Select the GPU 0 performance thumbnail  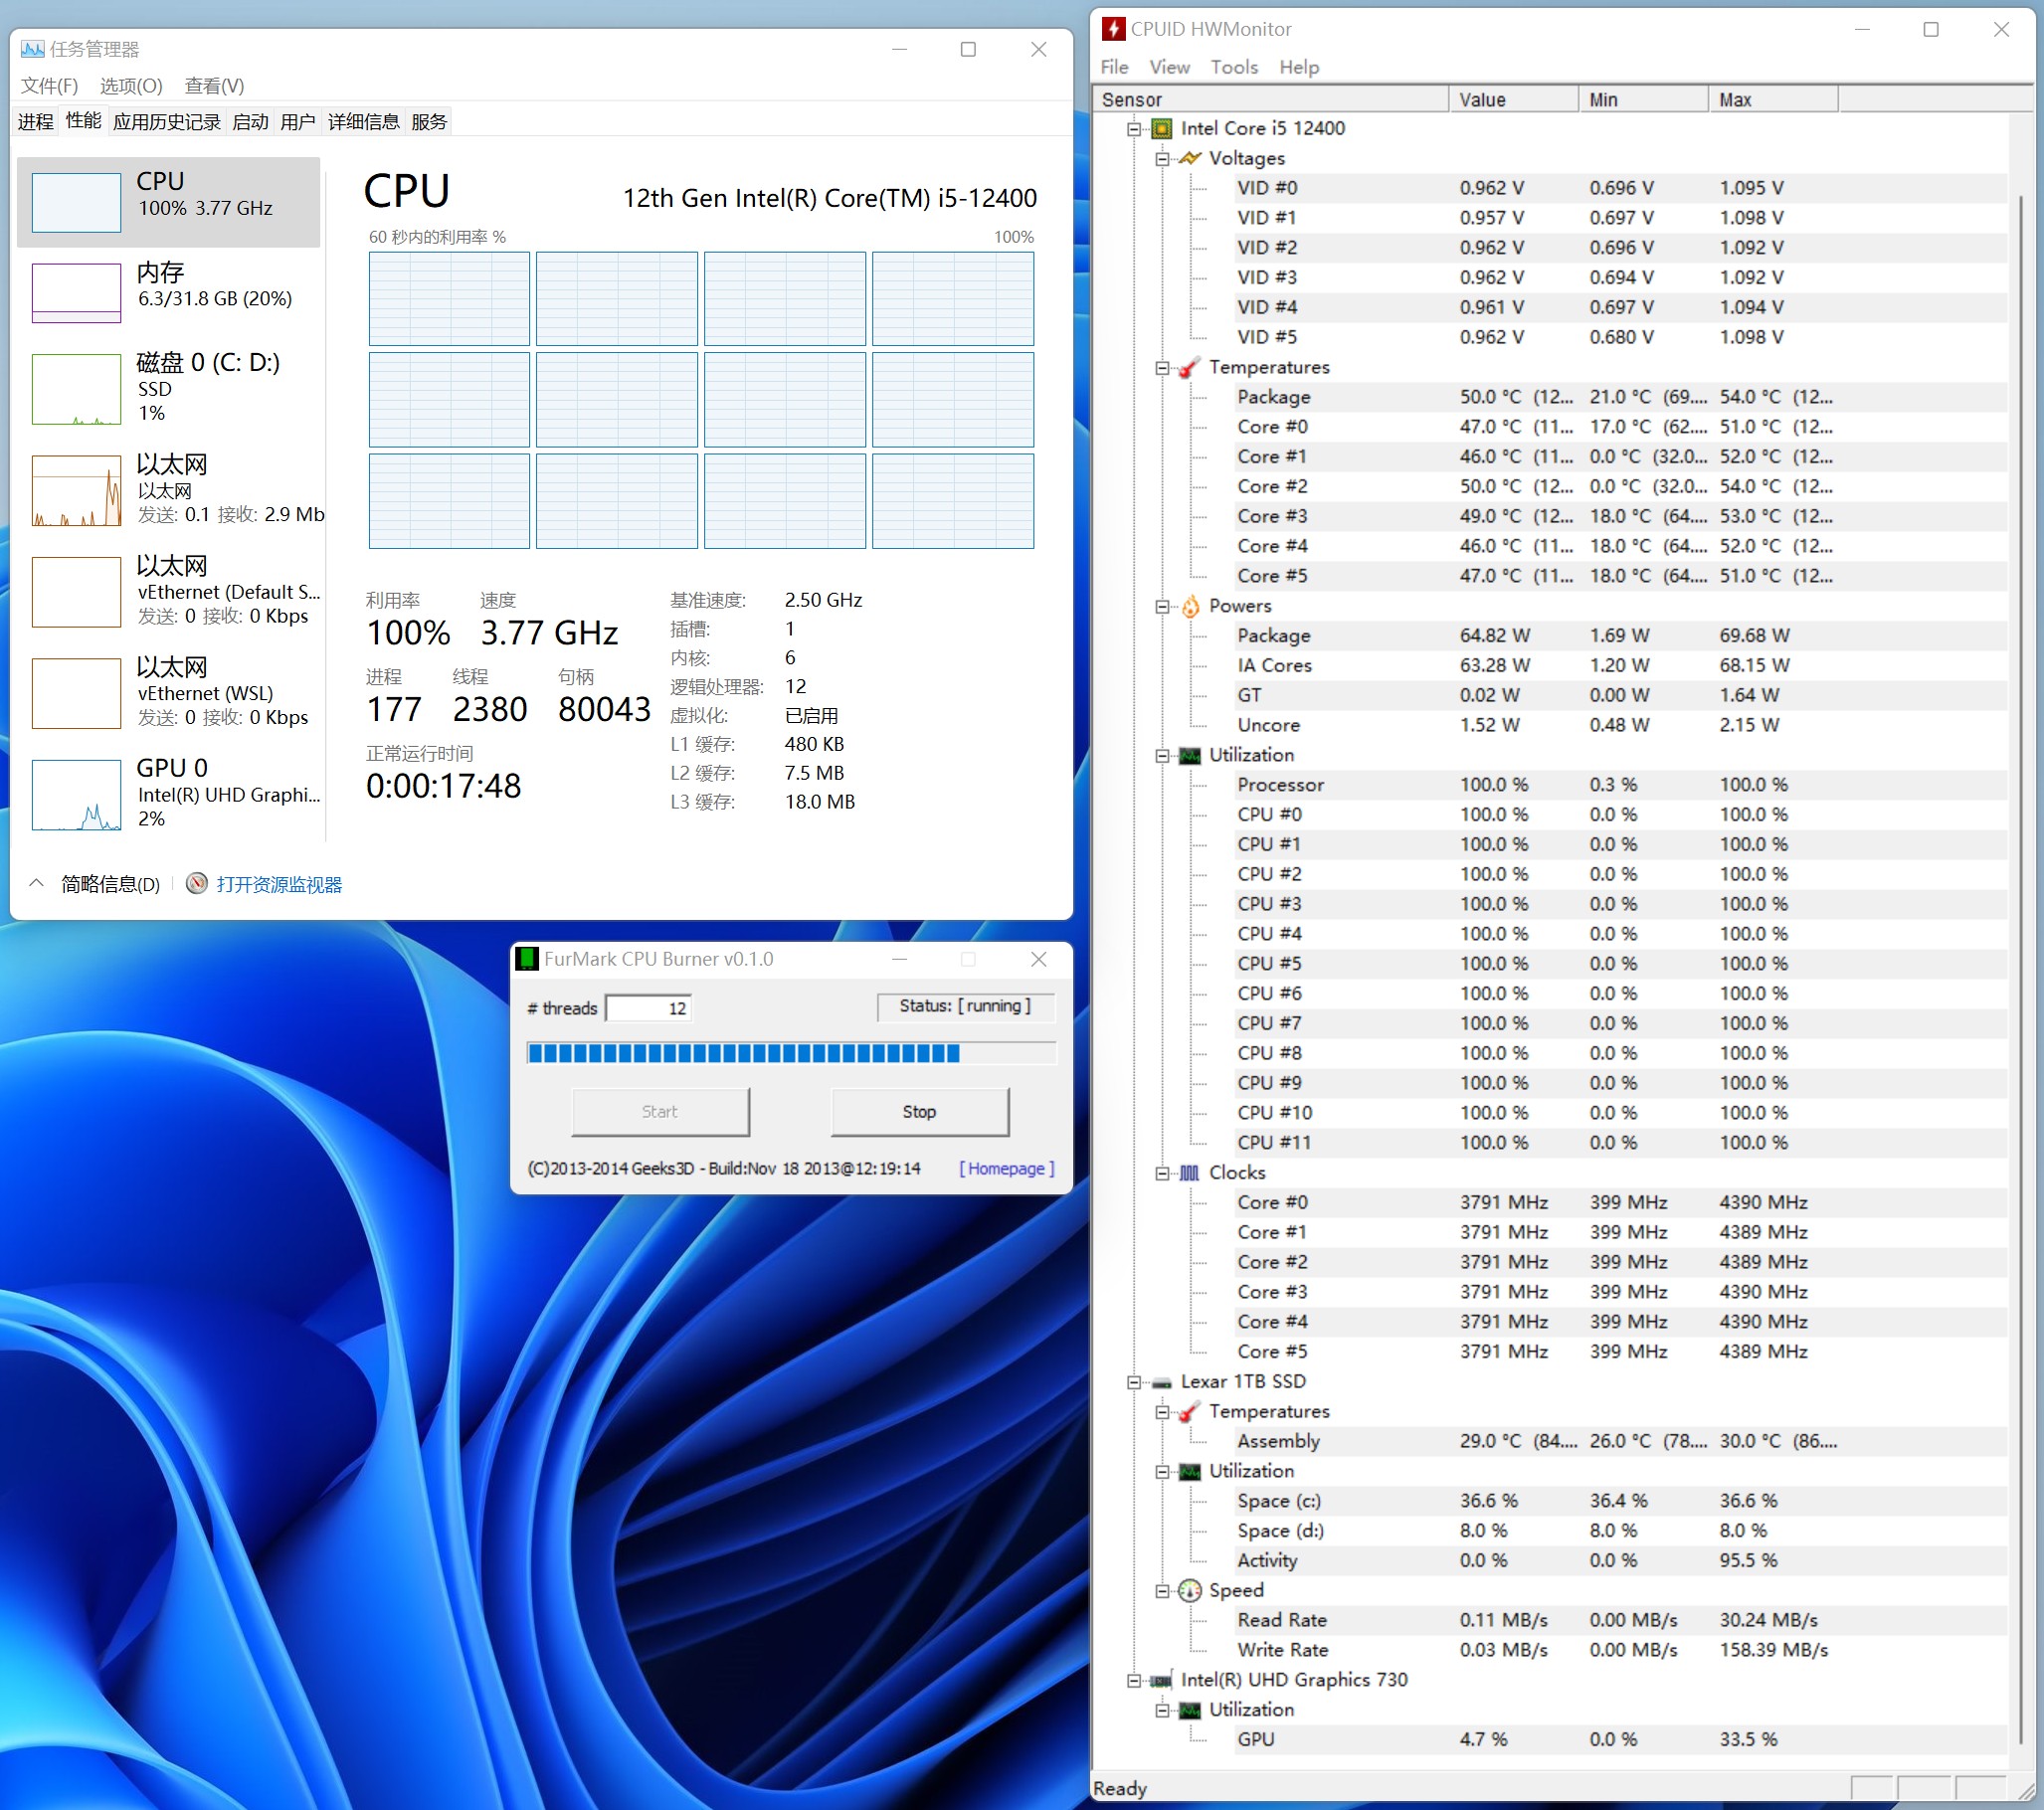77,795
